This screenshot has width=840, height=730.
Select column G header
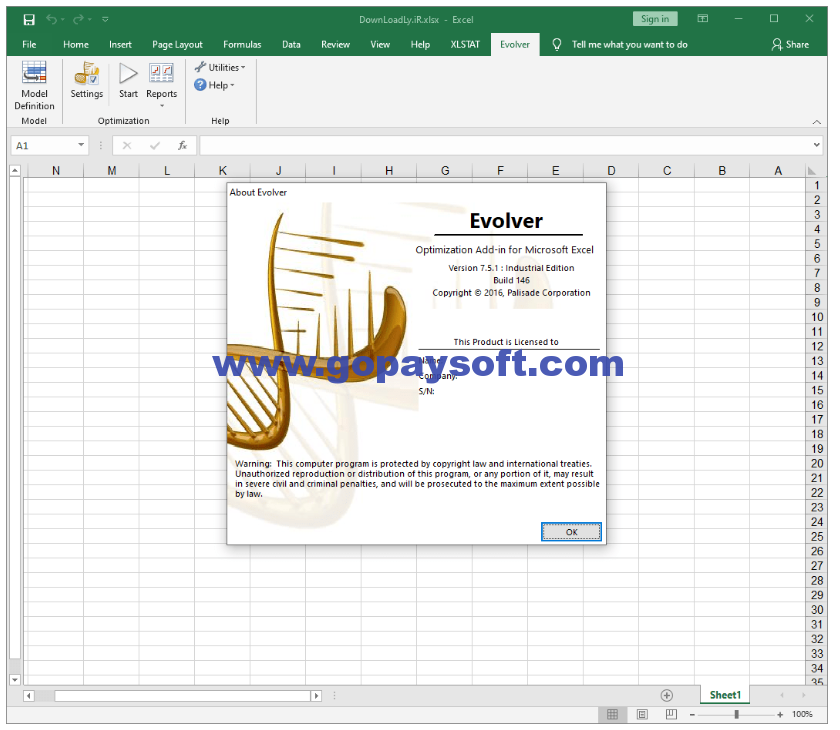[x=445, y=171]
